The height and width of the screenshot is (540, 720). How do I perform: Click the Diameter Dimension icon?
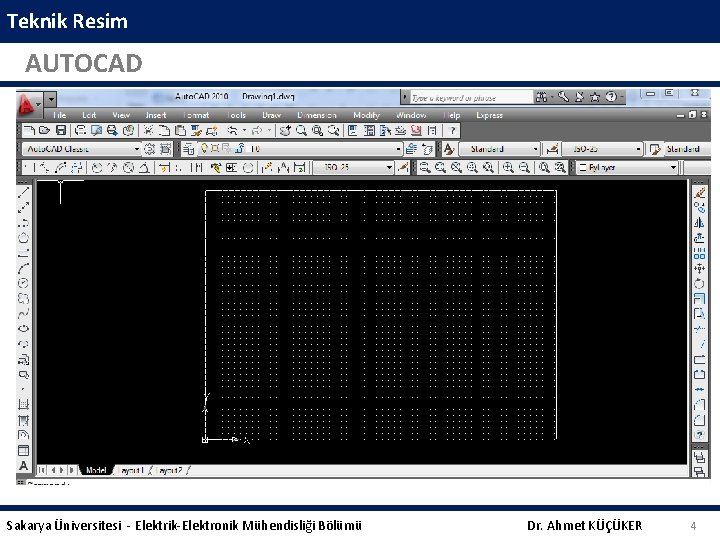tap(129, 168)
